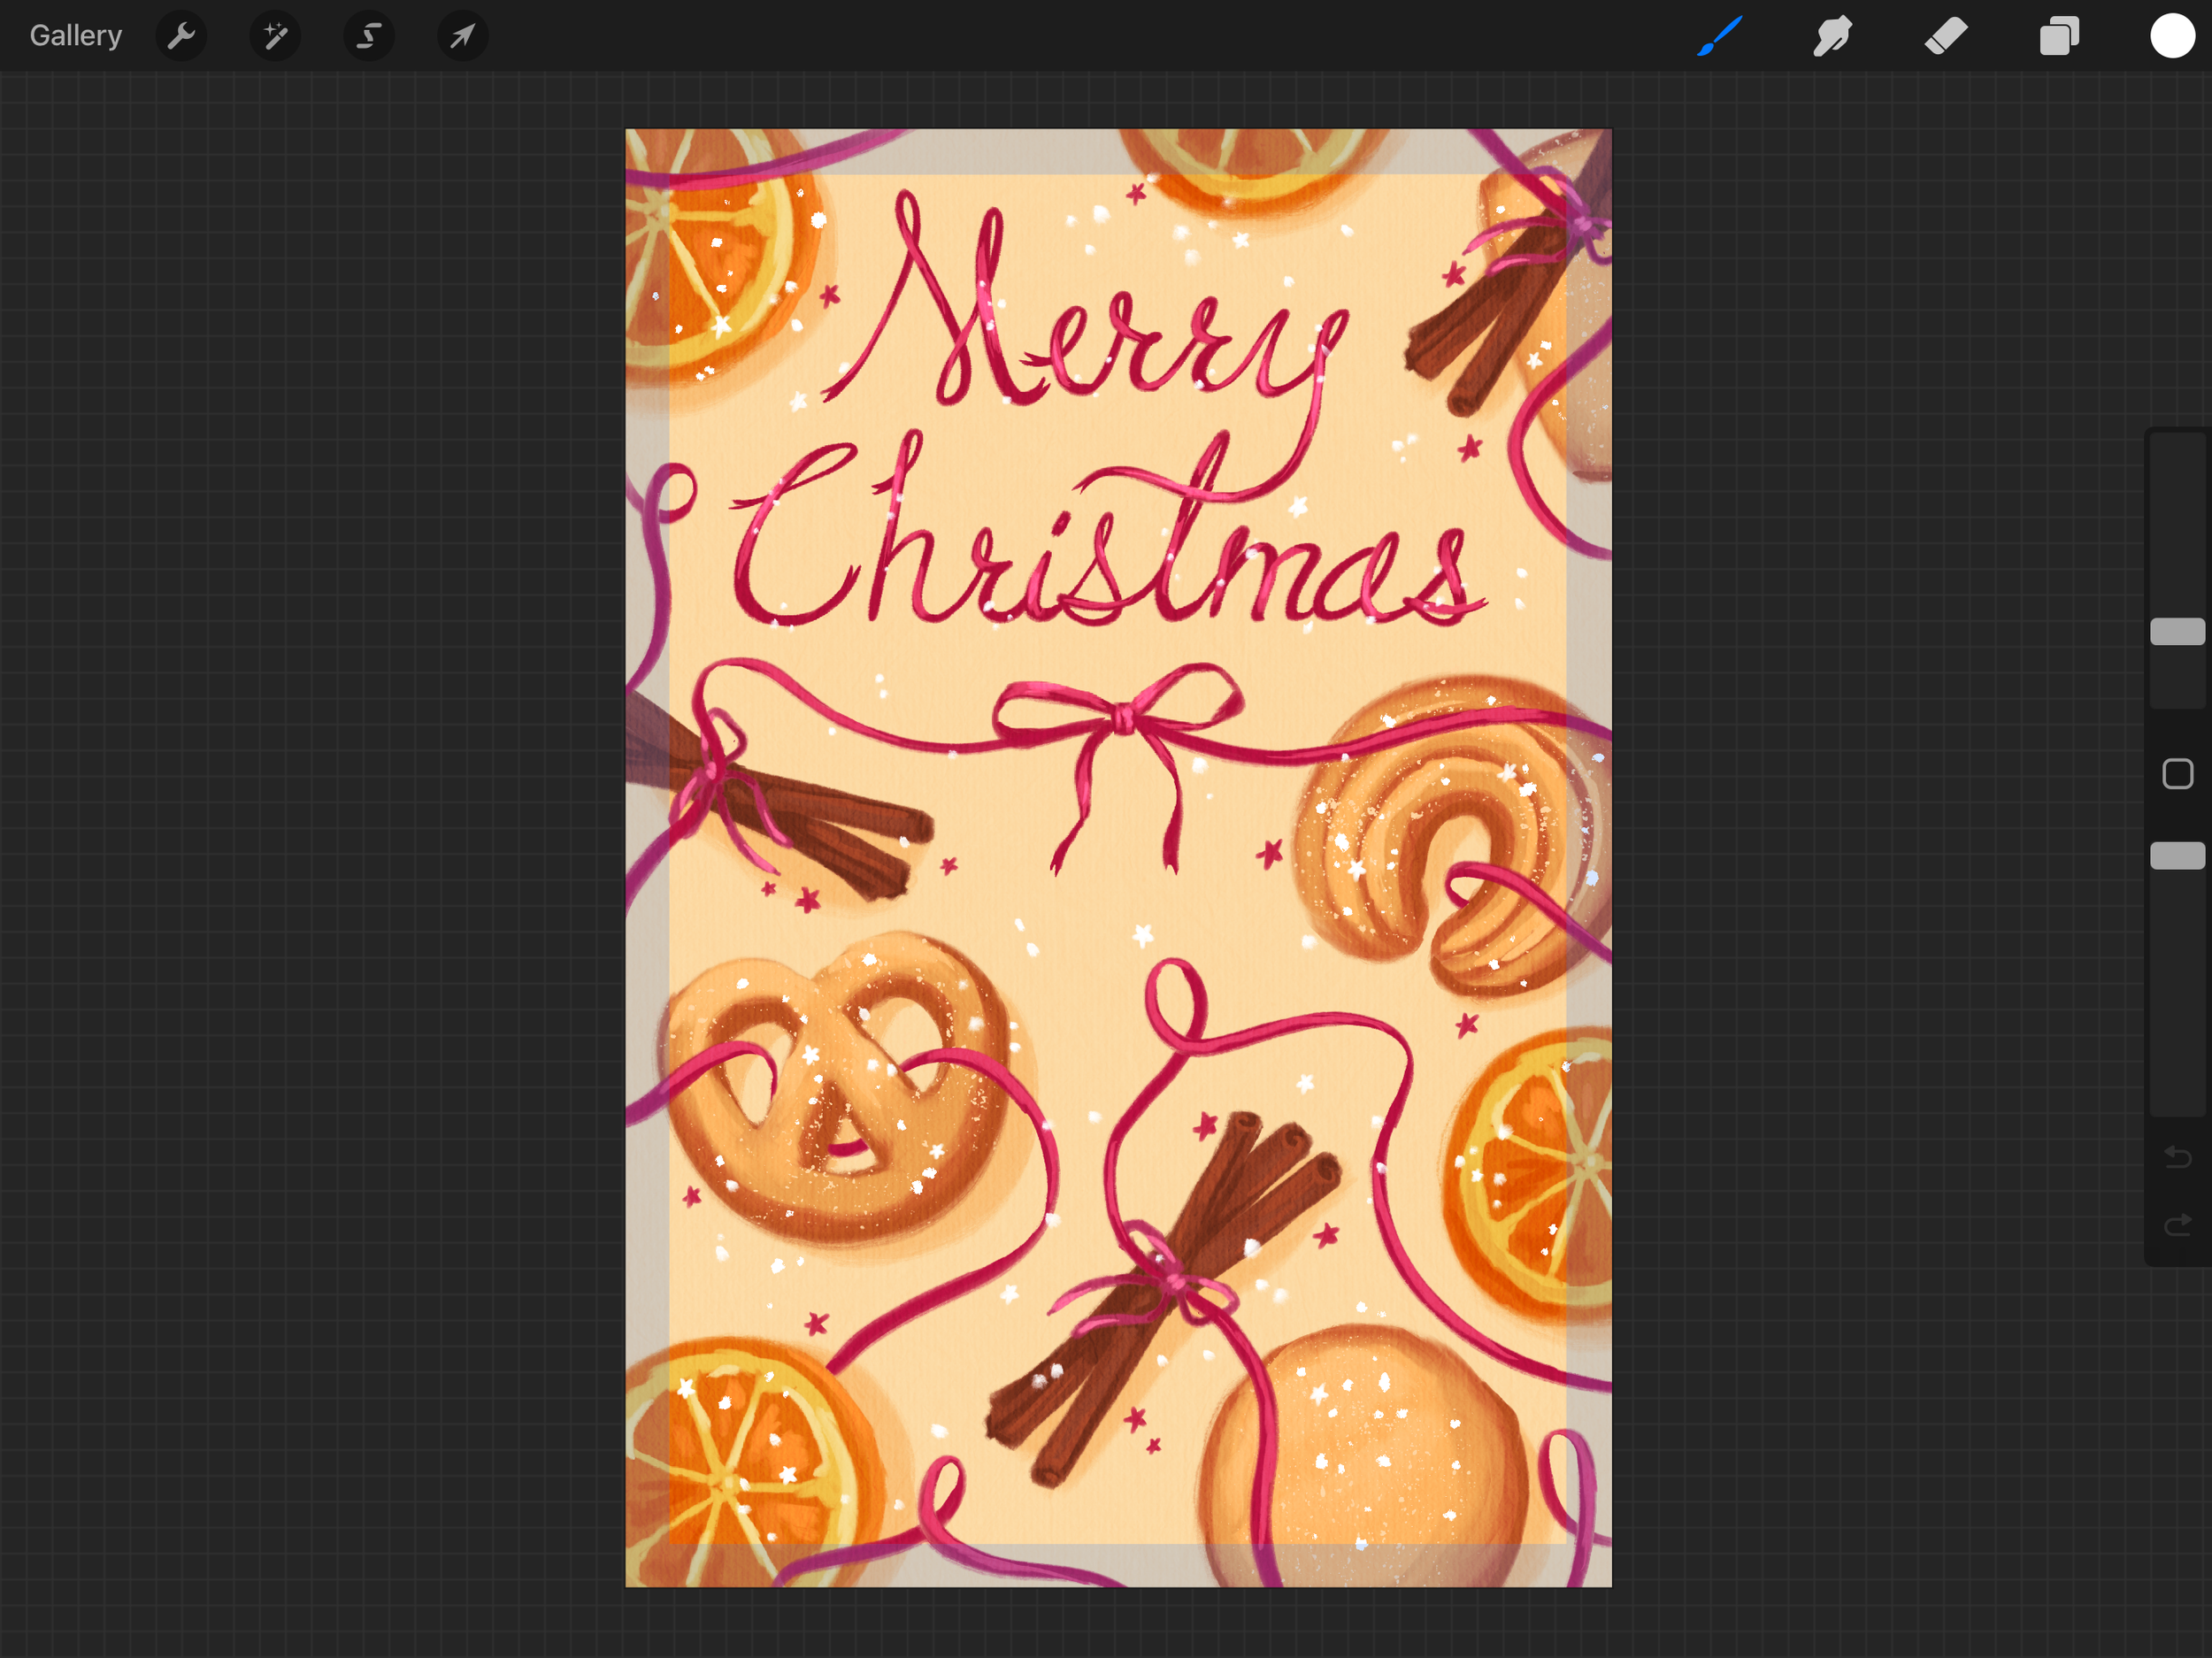Viewport: 2212px width, 1658px height.
Task: Select the Smudge tool
Action: pos(1832,36)
